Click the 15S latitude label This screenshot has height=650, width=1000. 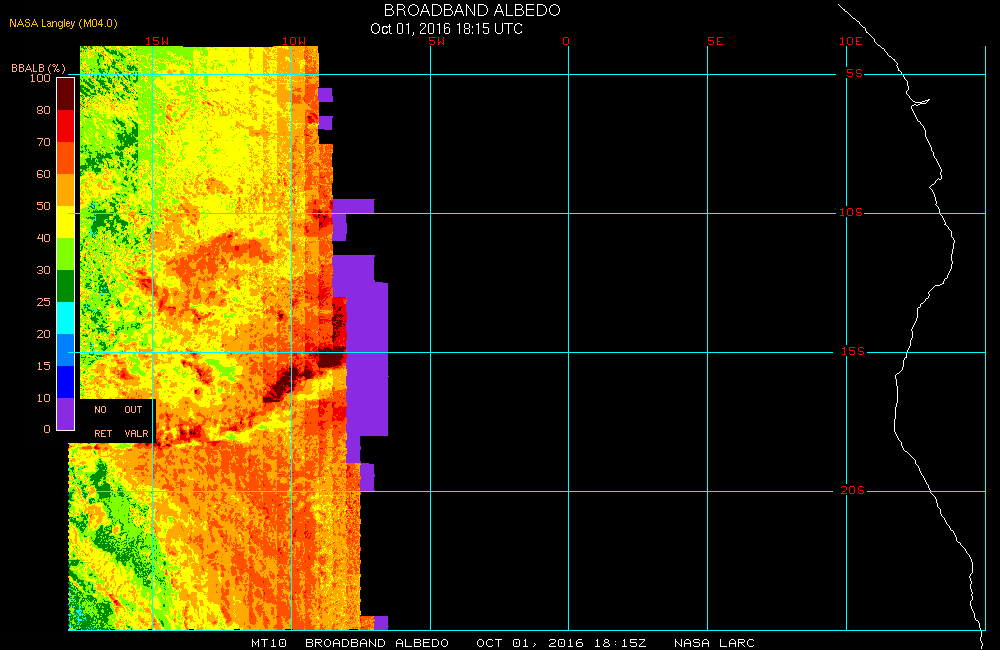pyautogui.click(x=853, y=351)
